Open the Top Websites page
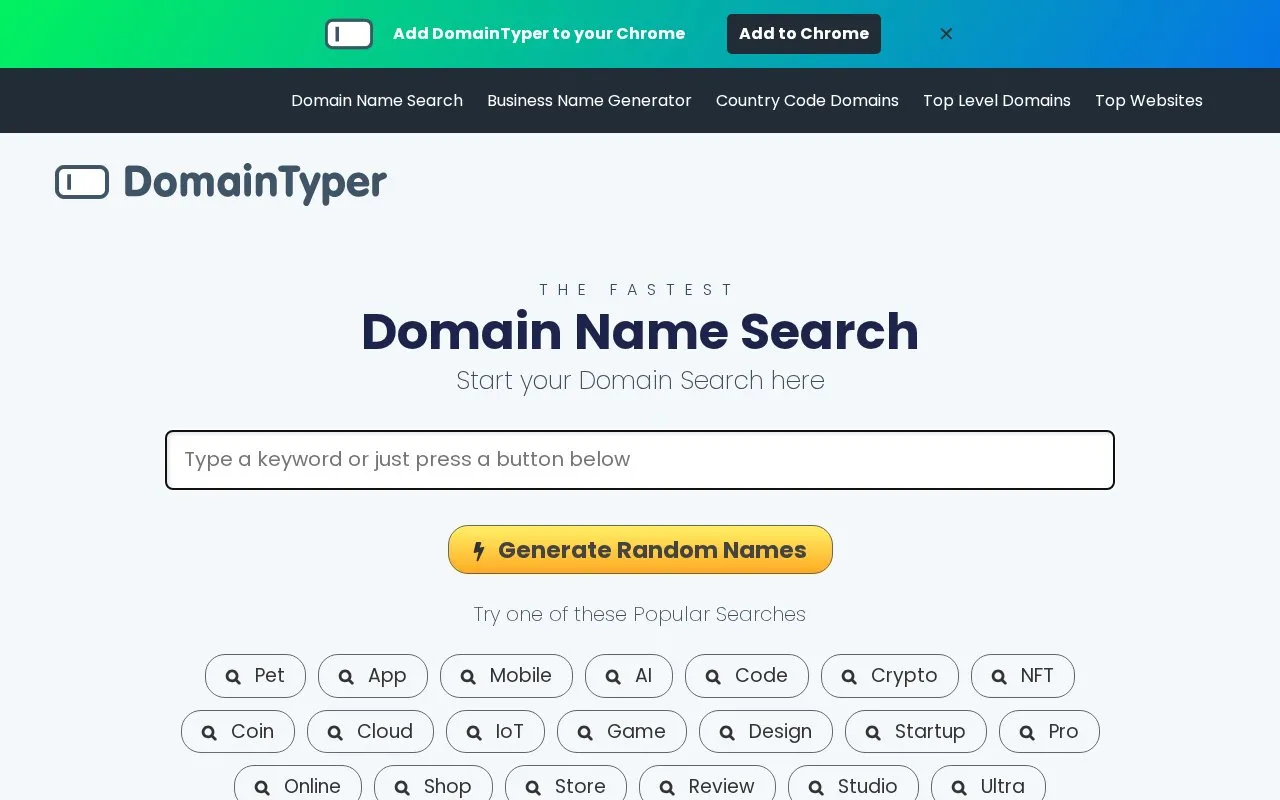 (x=1149, y=100)
